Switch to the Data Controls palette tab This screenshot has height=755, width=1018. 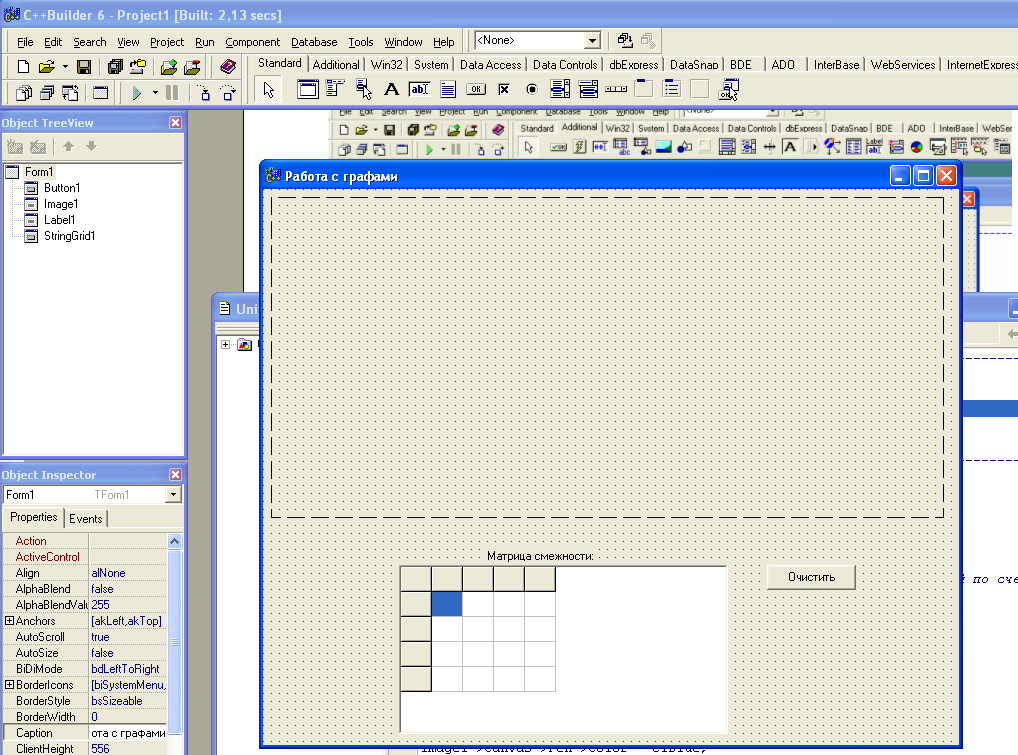565,65
